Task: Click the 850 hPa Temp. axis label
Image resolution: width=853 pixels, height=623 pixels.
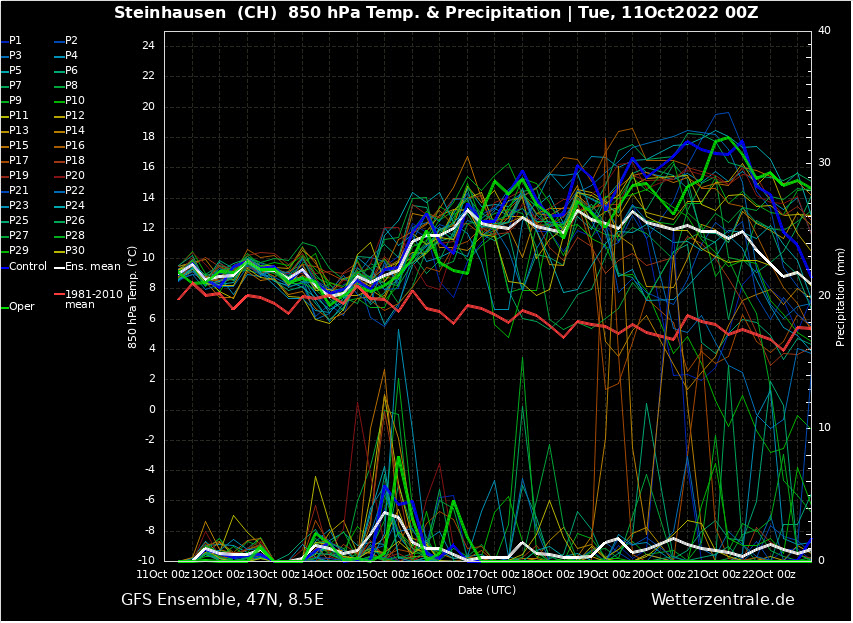Action: pyautogui.click(x=132, y=297)
